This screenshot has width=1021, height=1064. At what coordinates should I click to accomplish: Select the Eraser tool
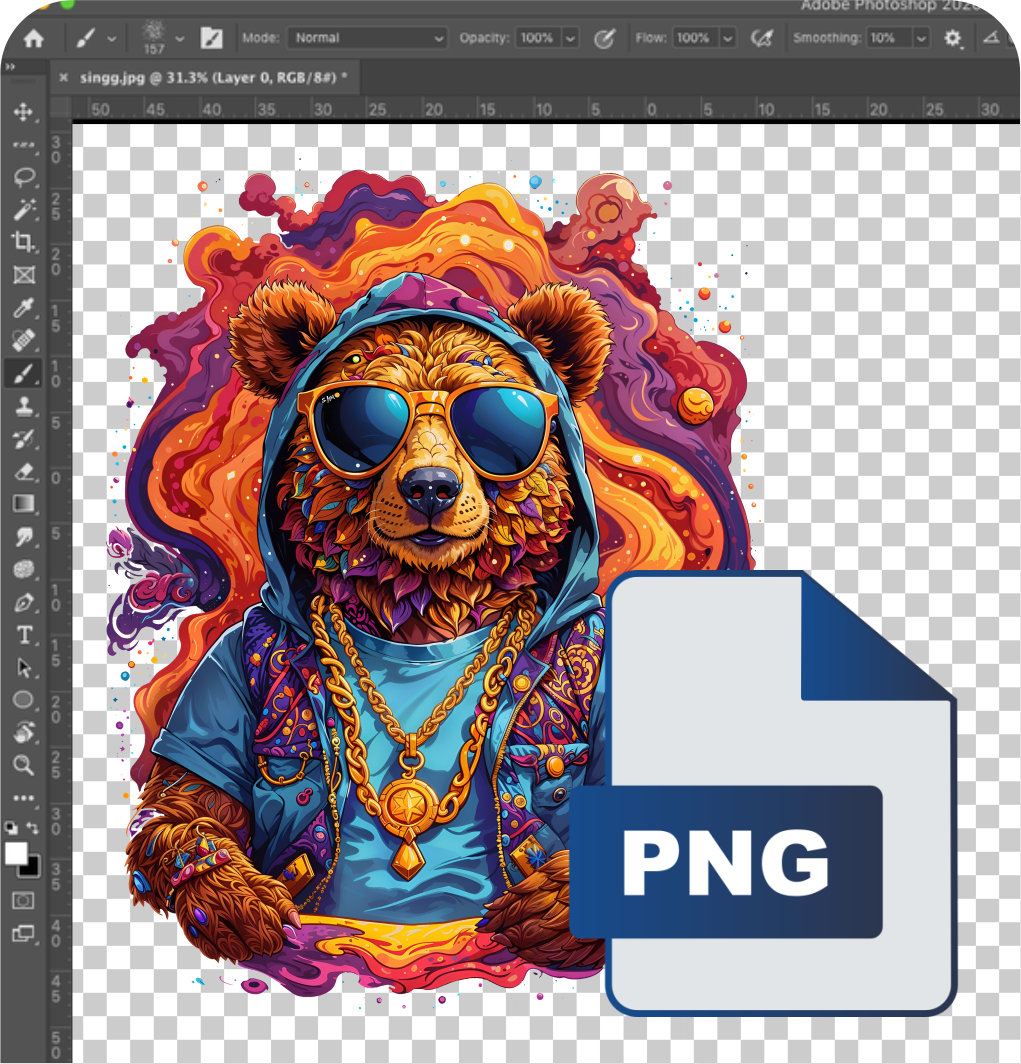pyautogui.click(x=24, y=471)
